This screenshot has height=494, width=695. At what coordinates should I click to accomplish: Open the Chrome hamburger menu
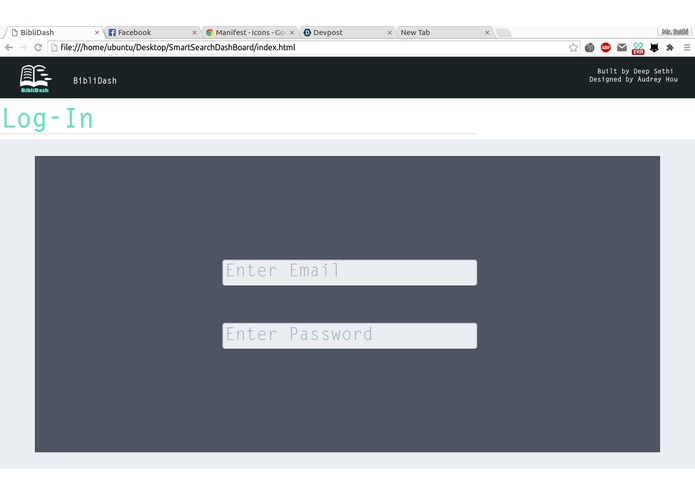(x=687, y=47)
